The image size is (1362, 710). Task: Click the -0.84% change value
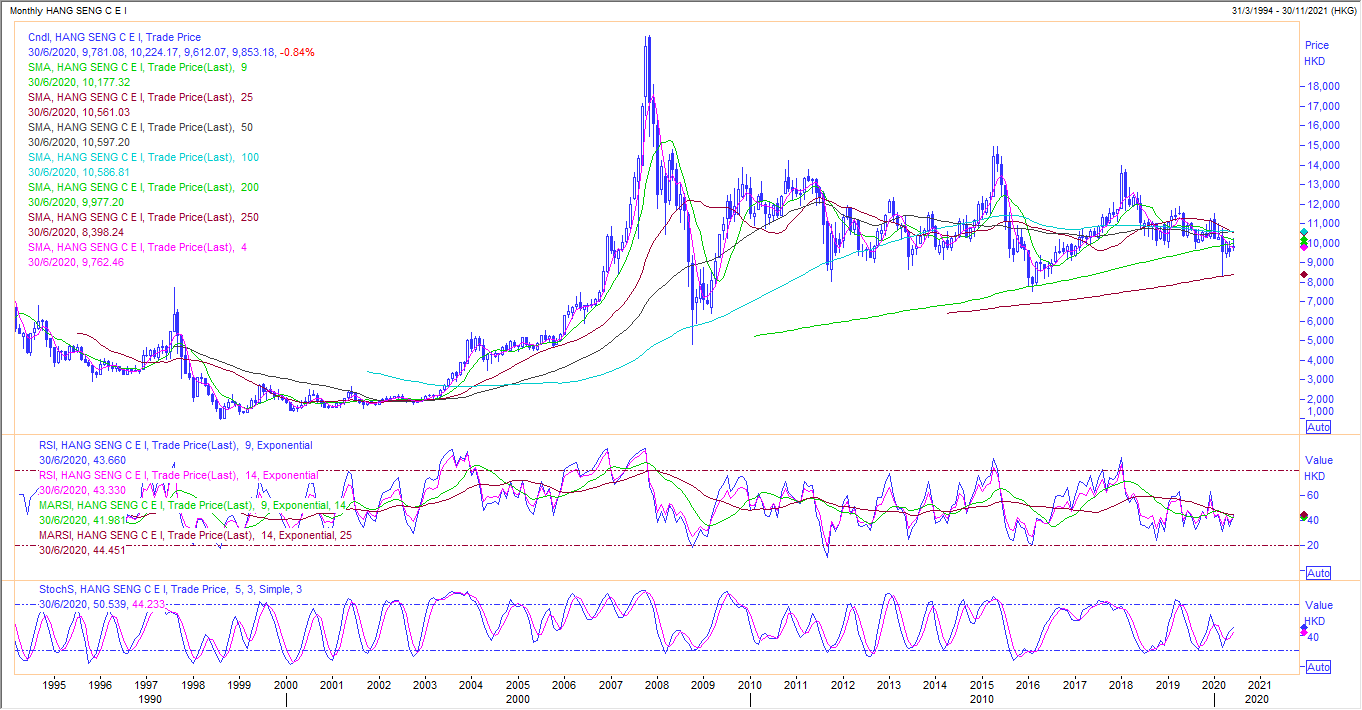[298, 52]
